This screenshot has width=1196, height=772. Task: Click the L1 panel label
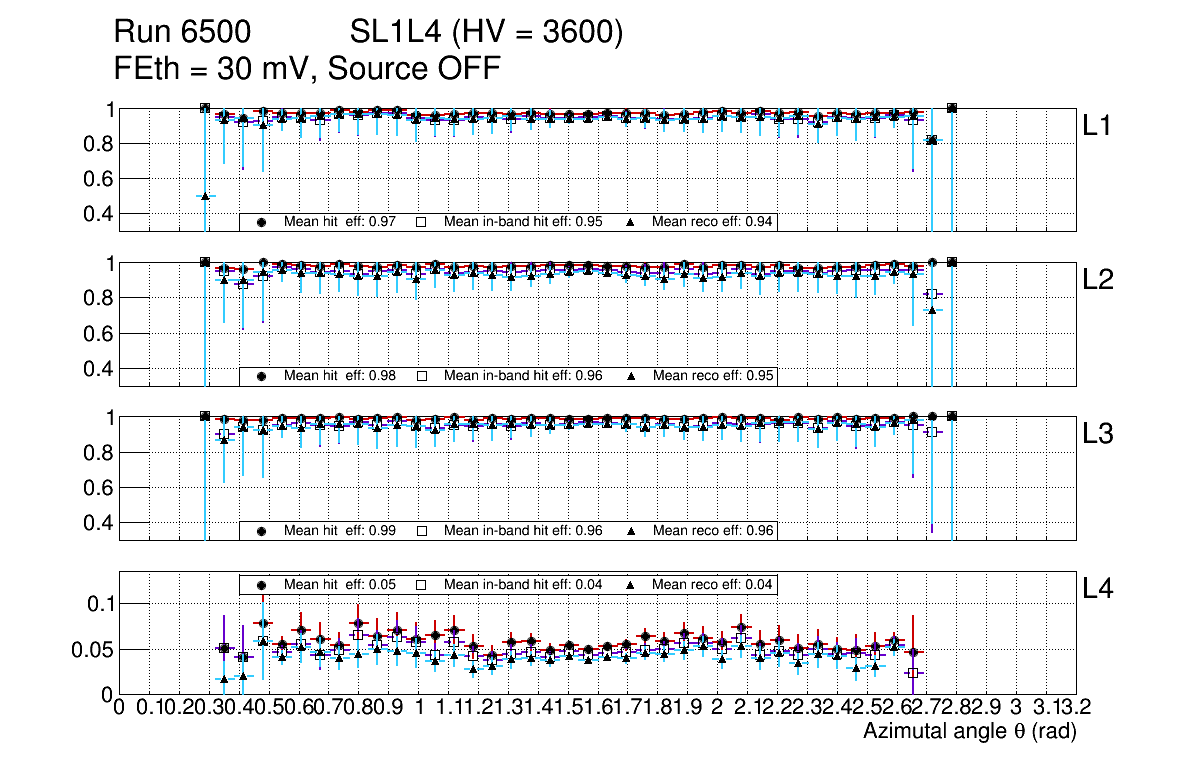click(x=1098, y=126)
